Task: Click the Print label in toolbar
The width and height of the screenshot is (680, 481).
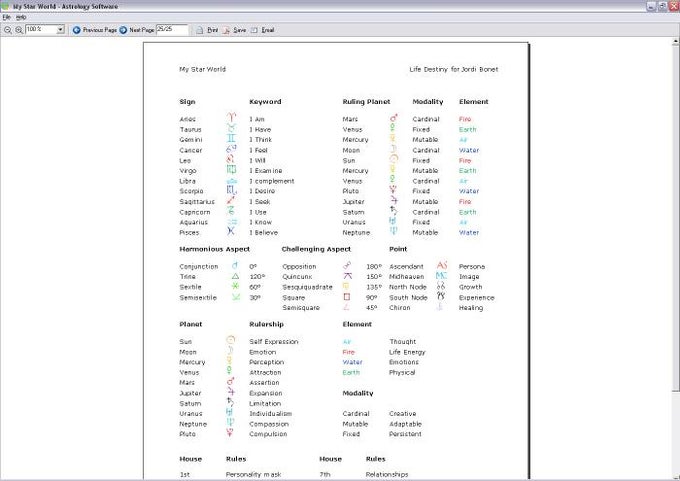Action: point(212,30)
